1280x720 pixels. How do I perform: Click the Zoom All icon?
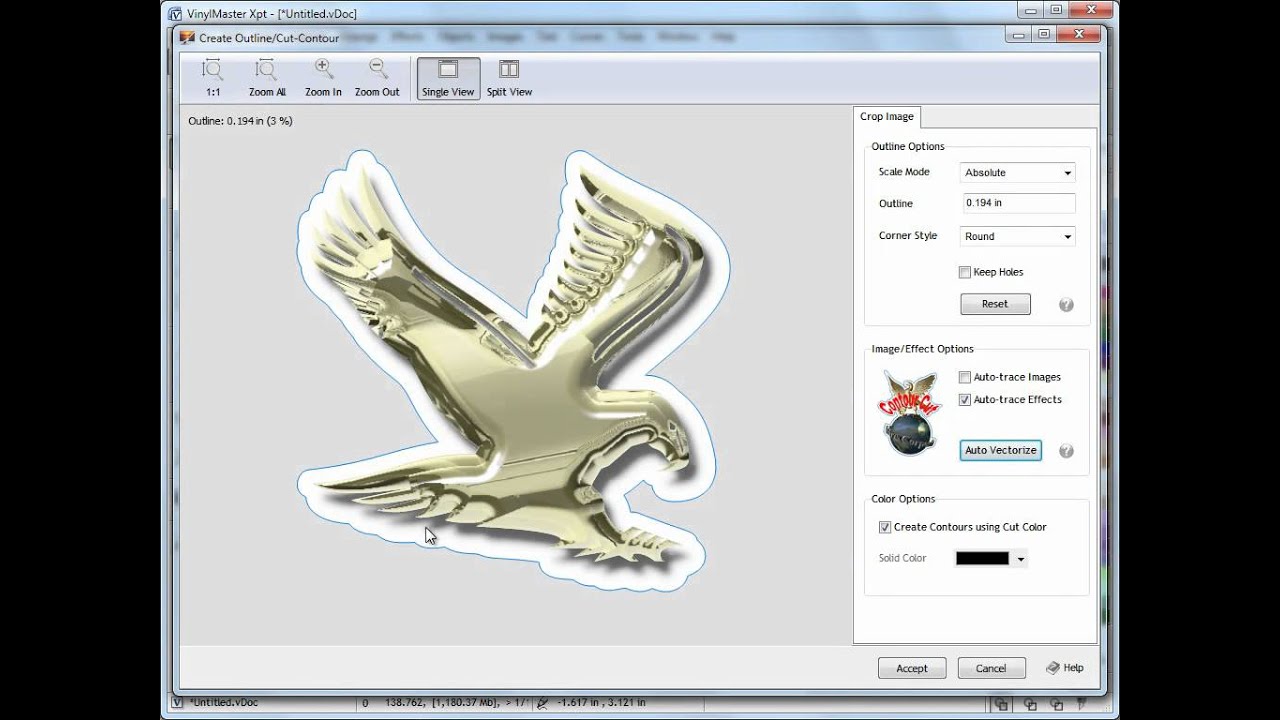(x=266, y=69)
